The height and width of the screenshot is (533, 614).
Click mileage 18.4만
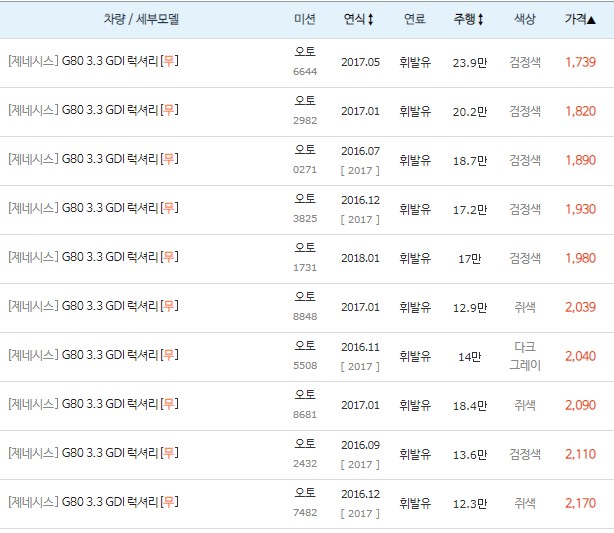(470, 405)
